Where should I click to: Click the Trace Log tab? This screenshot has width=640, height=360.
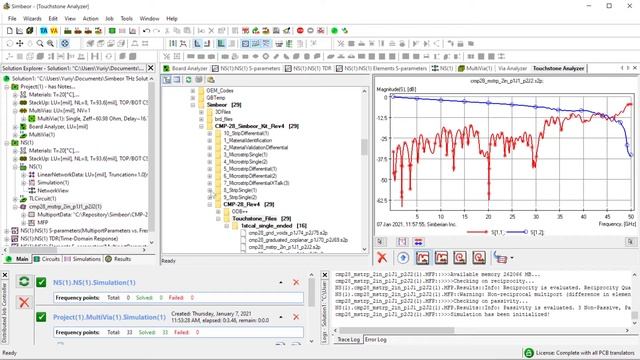(348, 340)
